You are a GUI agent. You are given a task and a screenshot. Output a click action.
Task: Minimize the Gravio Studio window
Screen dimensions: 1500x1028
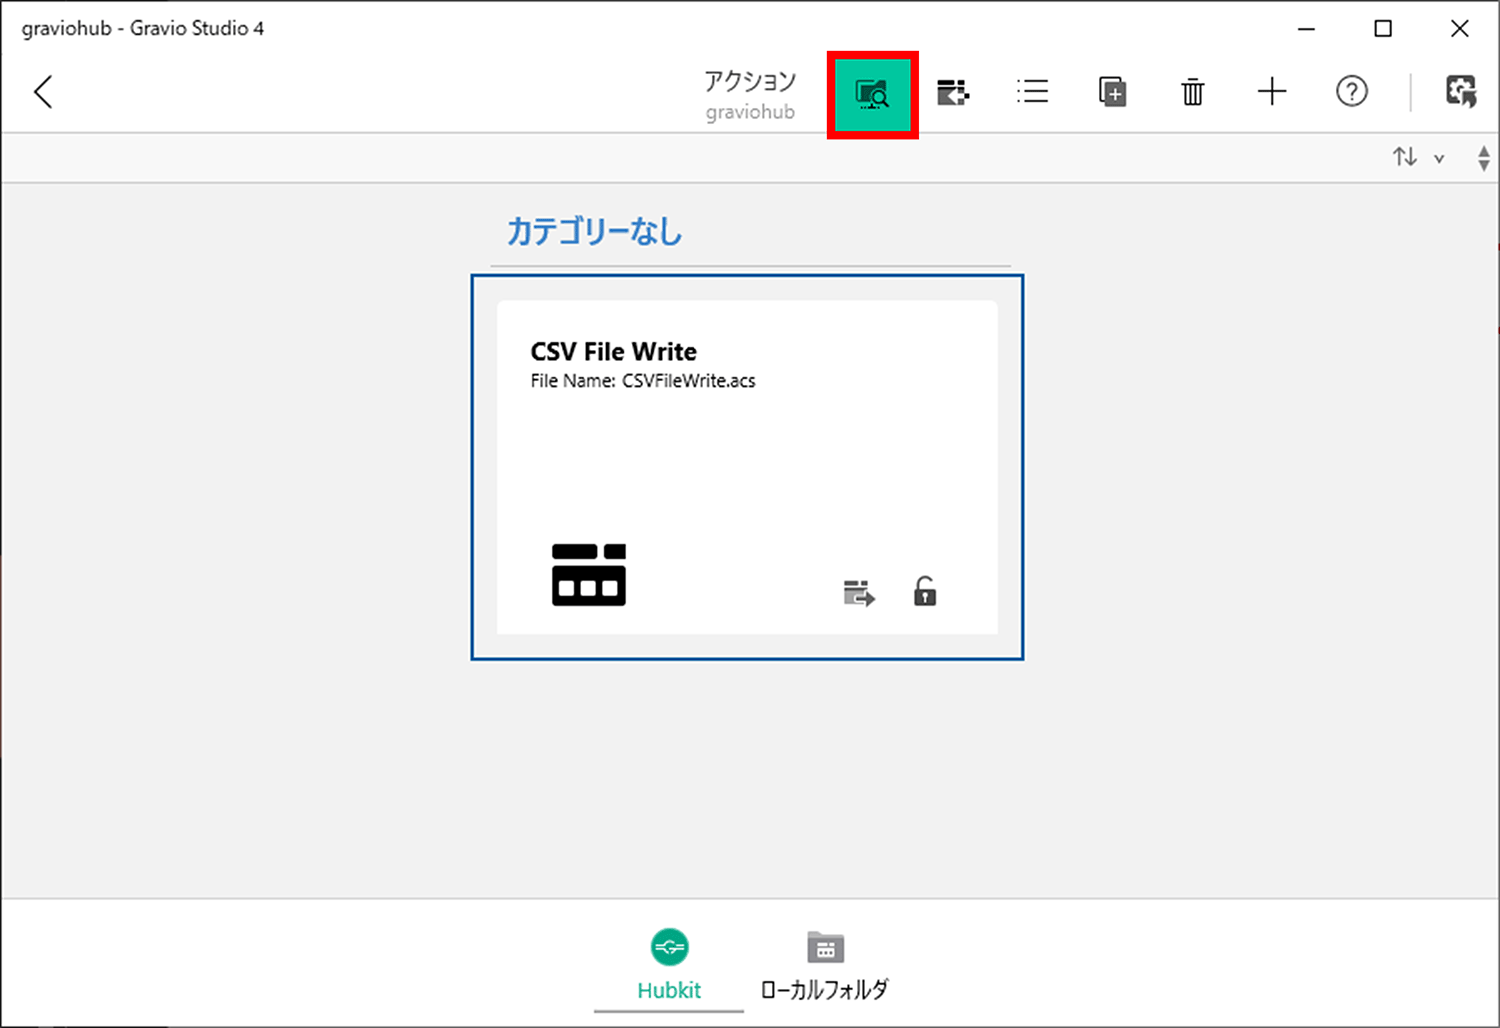pyautogui.click(x=1306, y=29)
